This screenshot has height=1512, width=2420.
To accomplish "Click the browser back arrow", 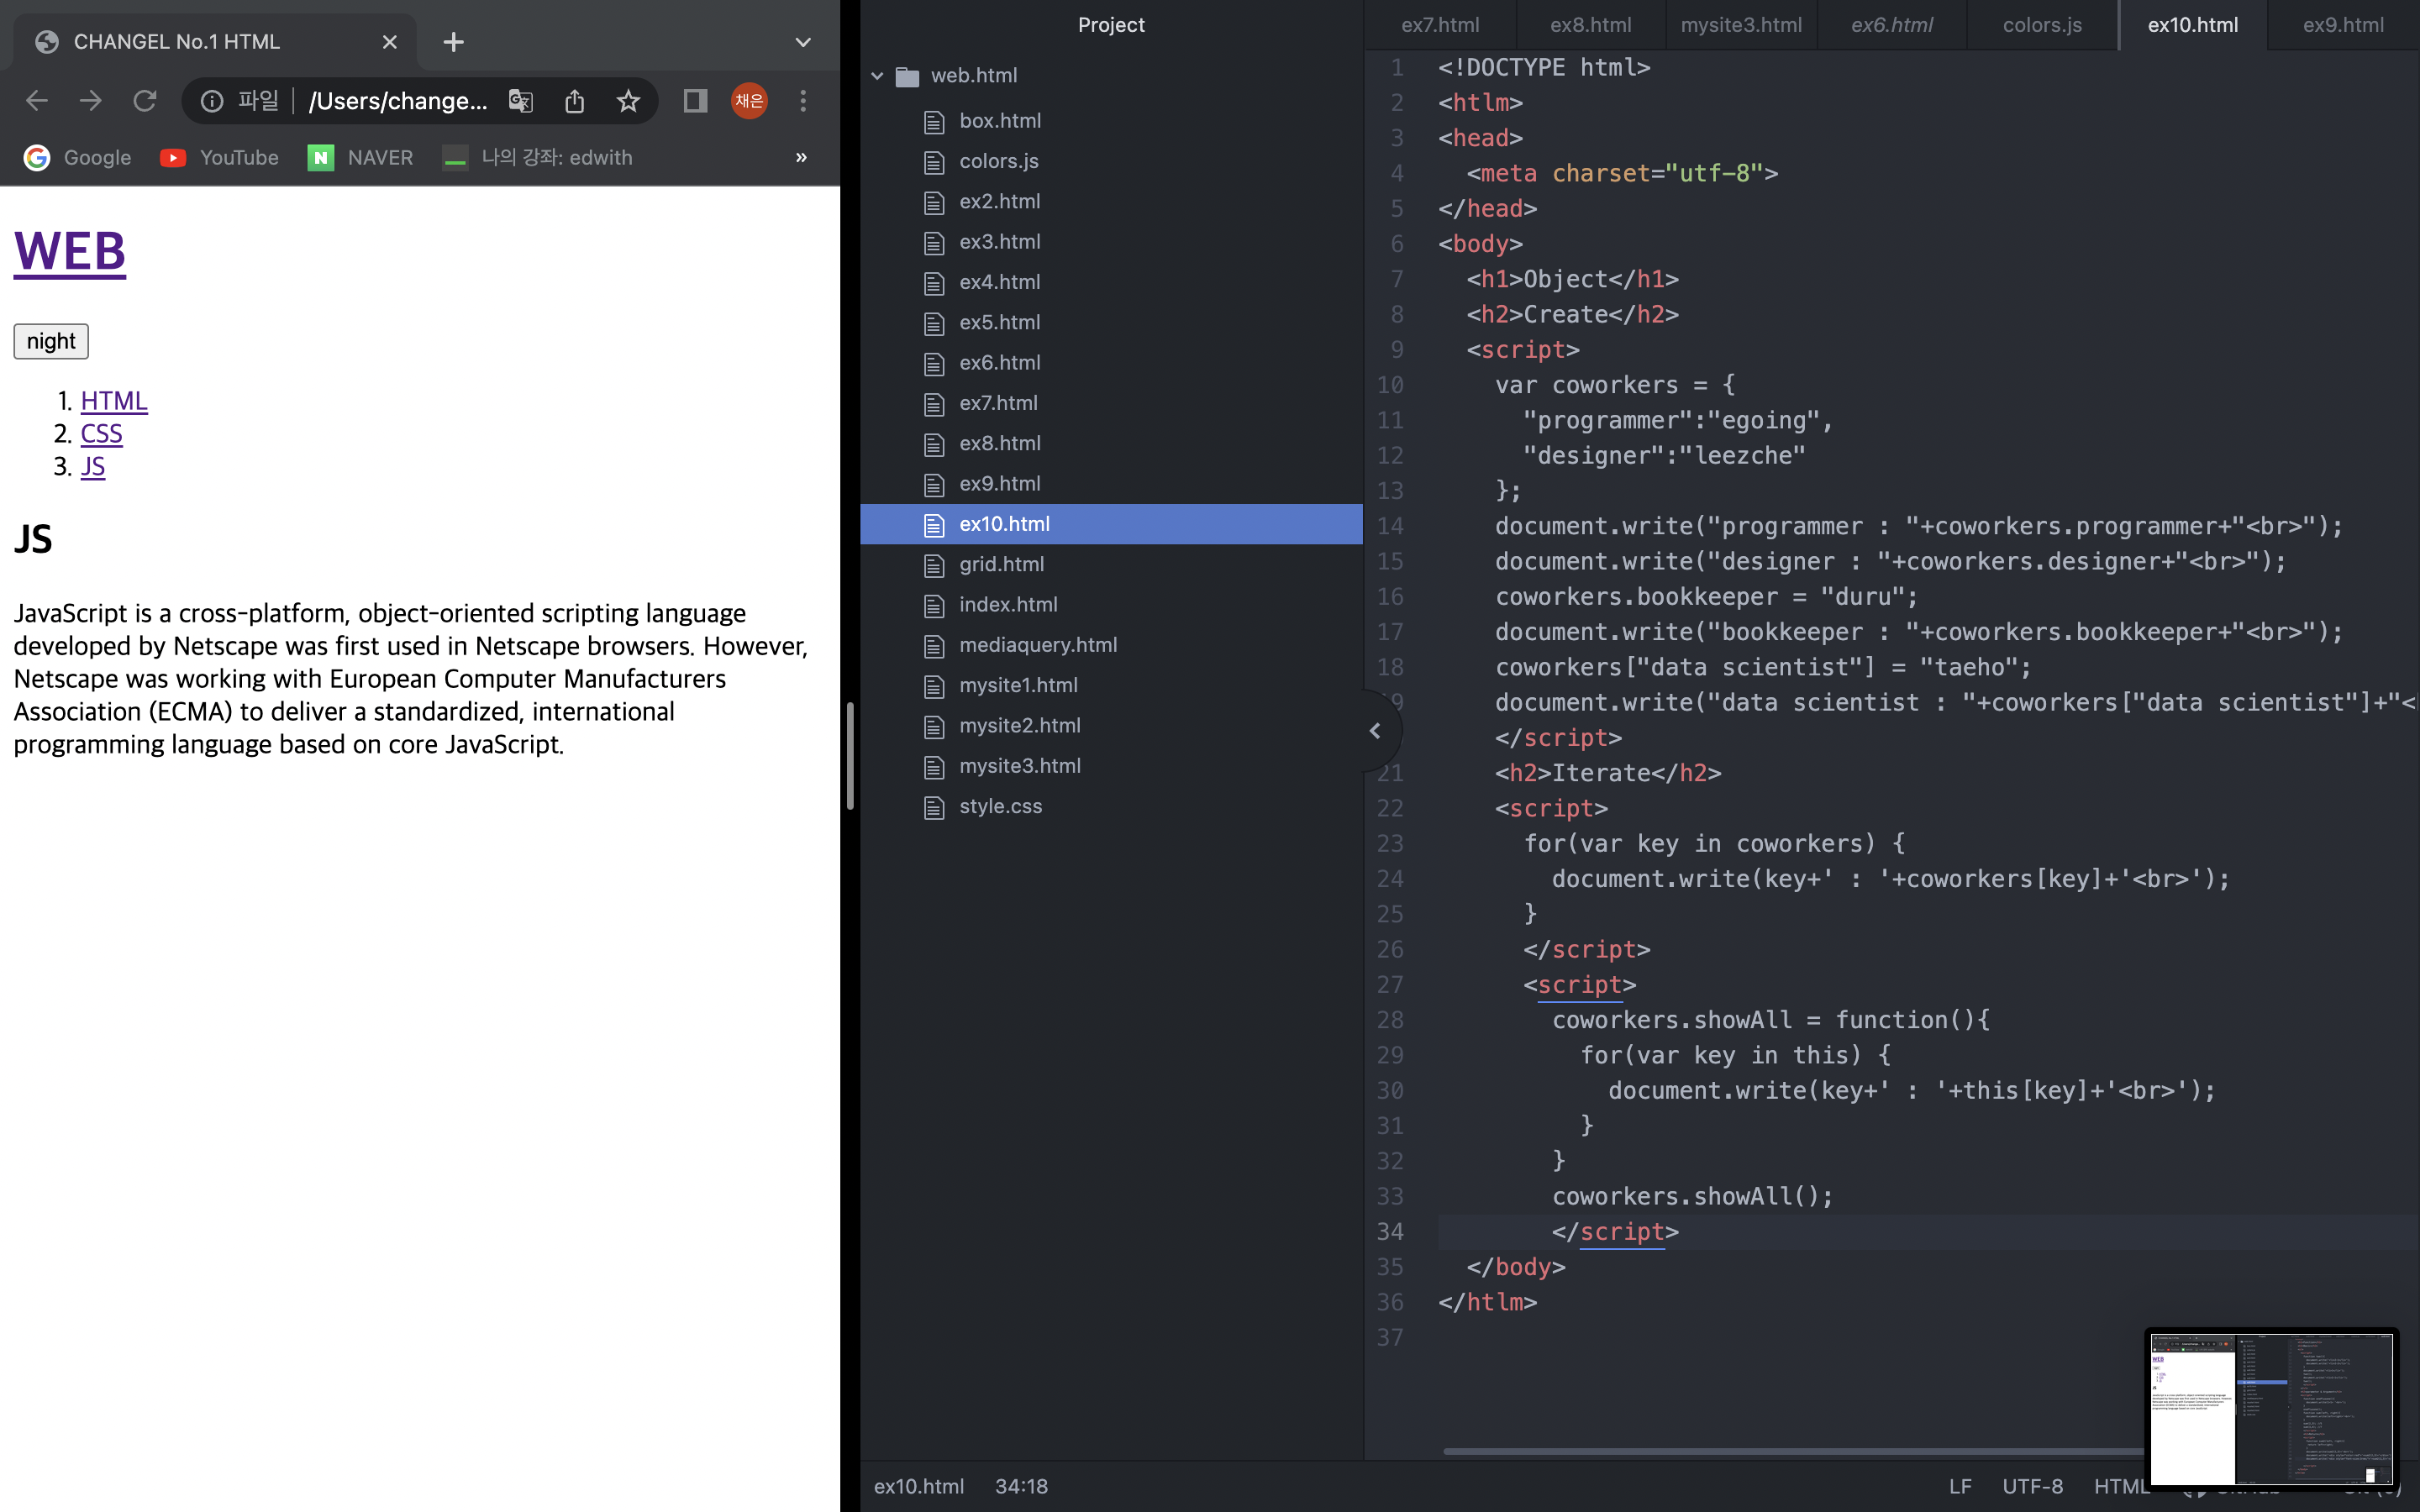I will [x=37, y=101].
